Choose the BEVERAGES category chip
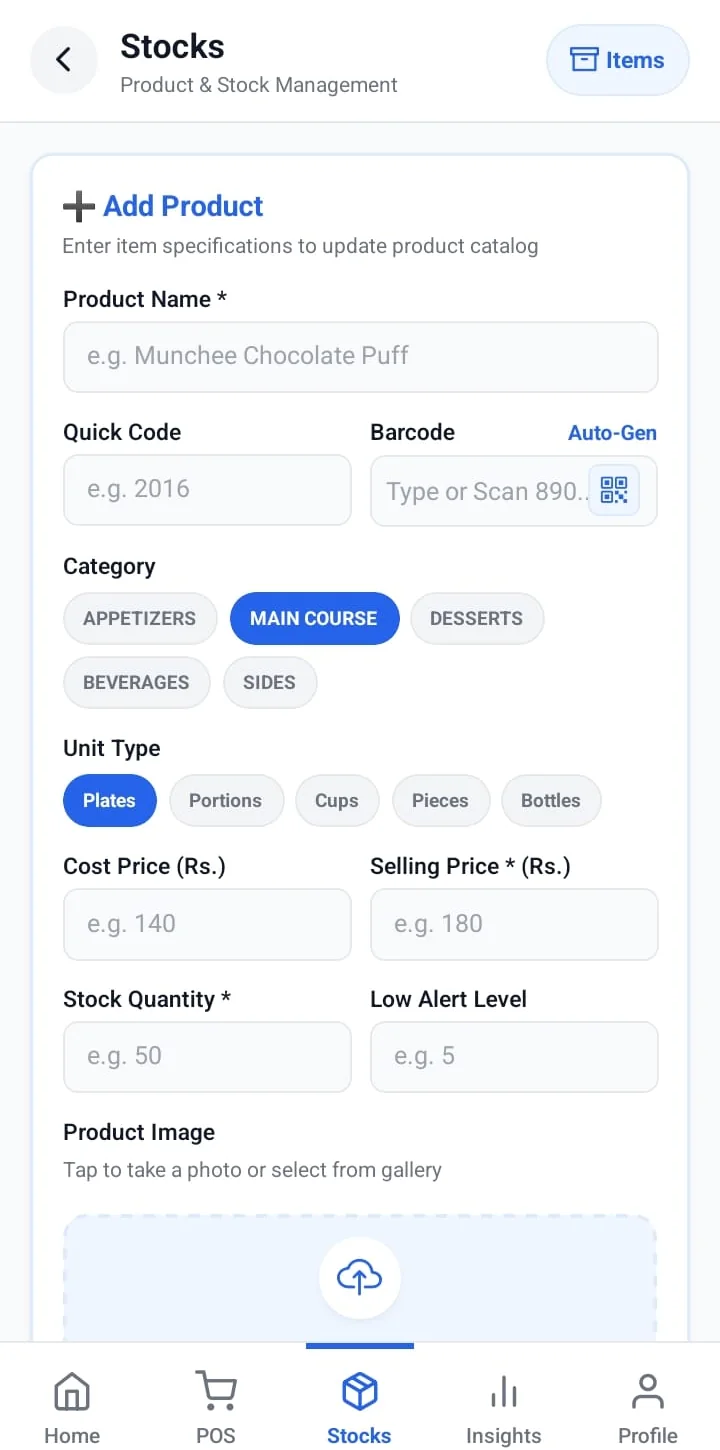 (x=137, y=682)
